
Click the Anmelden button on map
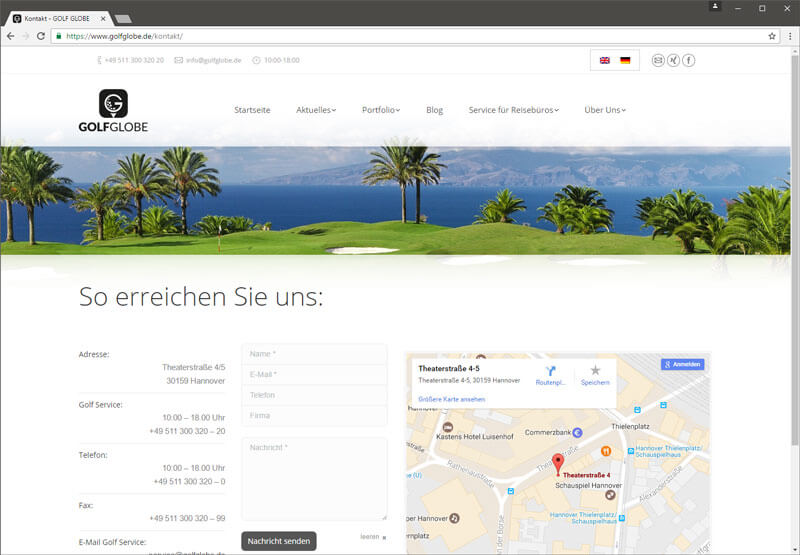(x=683, y=364)
